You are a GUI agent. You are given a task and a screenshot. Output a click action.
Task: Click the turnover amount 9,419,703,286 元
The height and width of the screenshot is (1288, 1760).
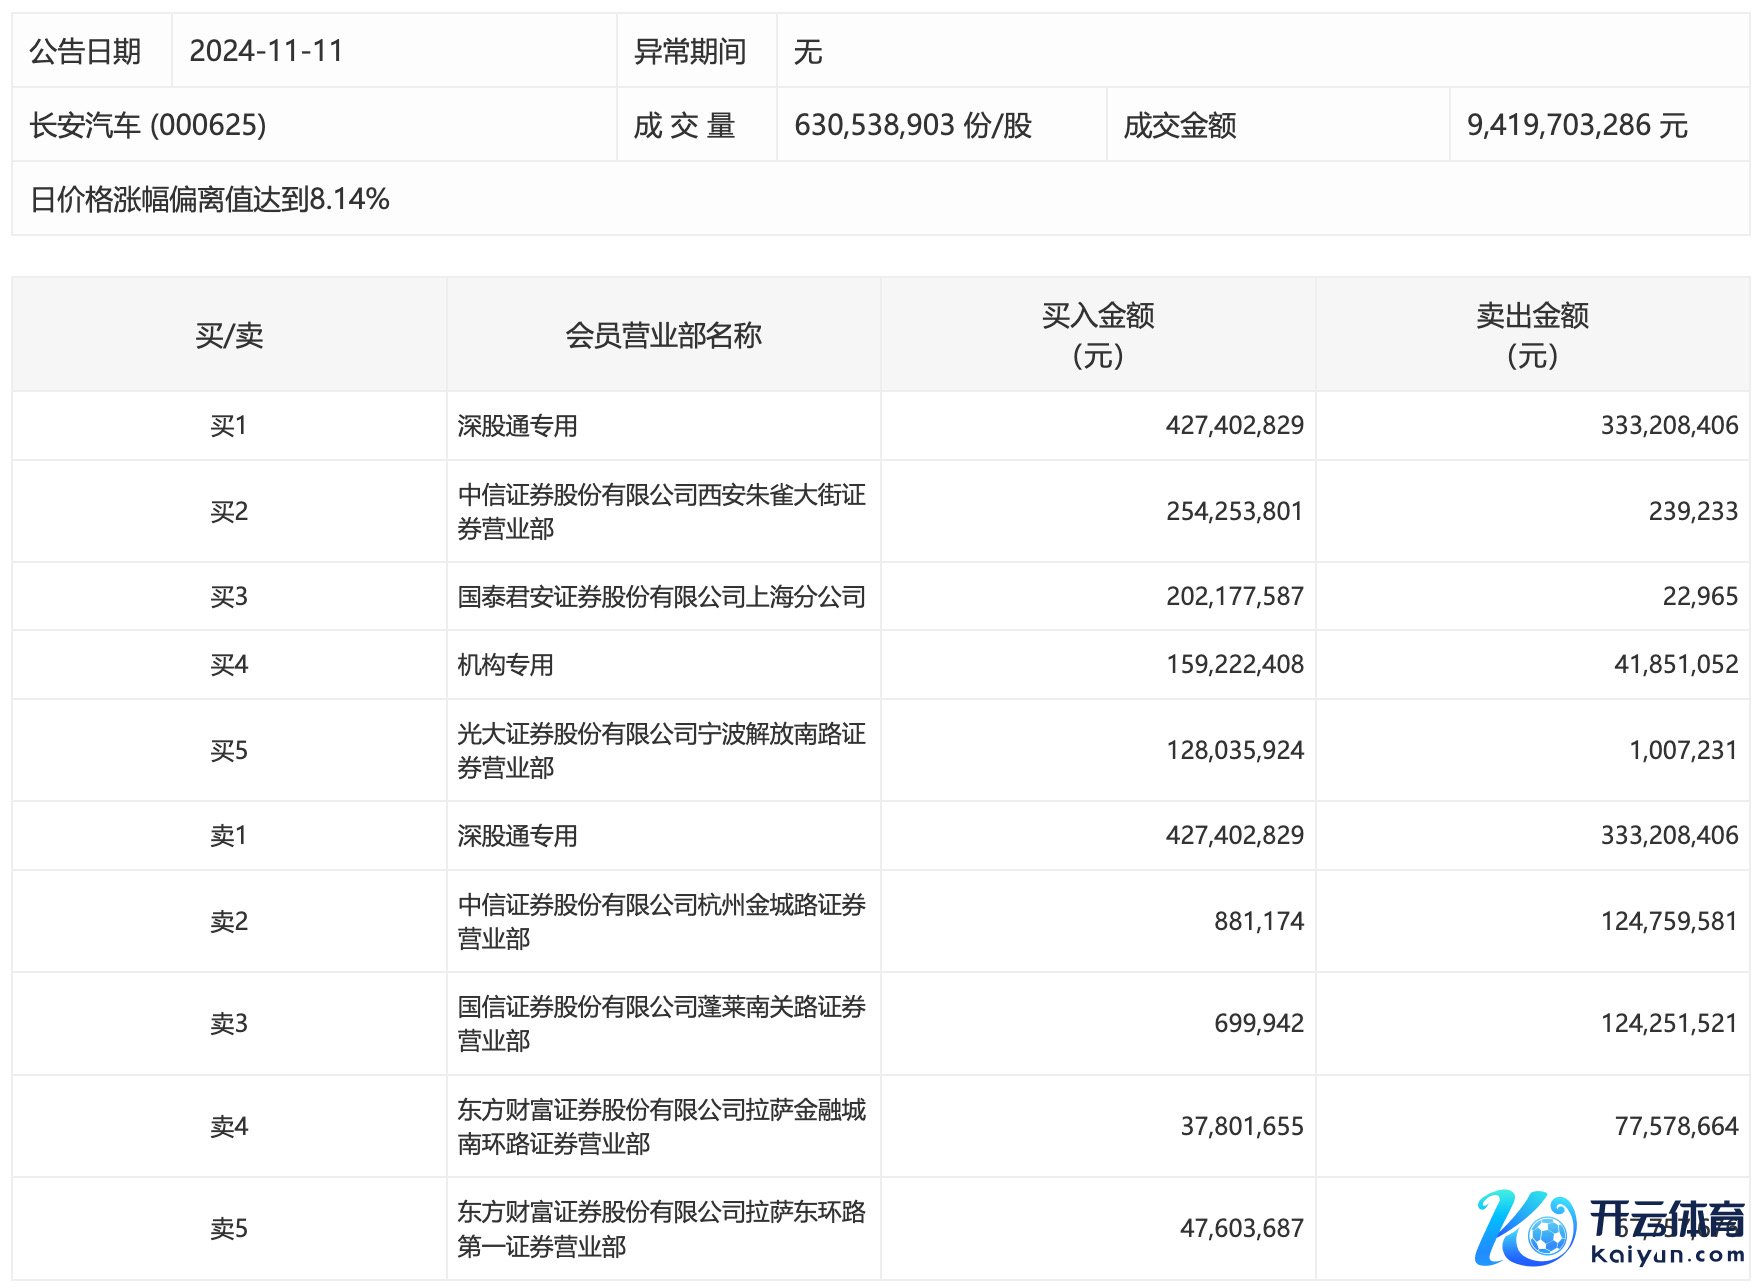click(x=1577, y=125)
